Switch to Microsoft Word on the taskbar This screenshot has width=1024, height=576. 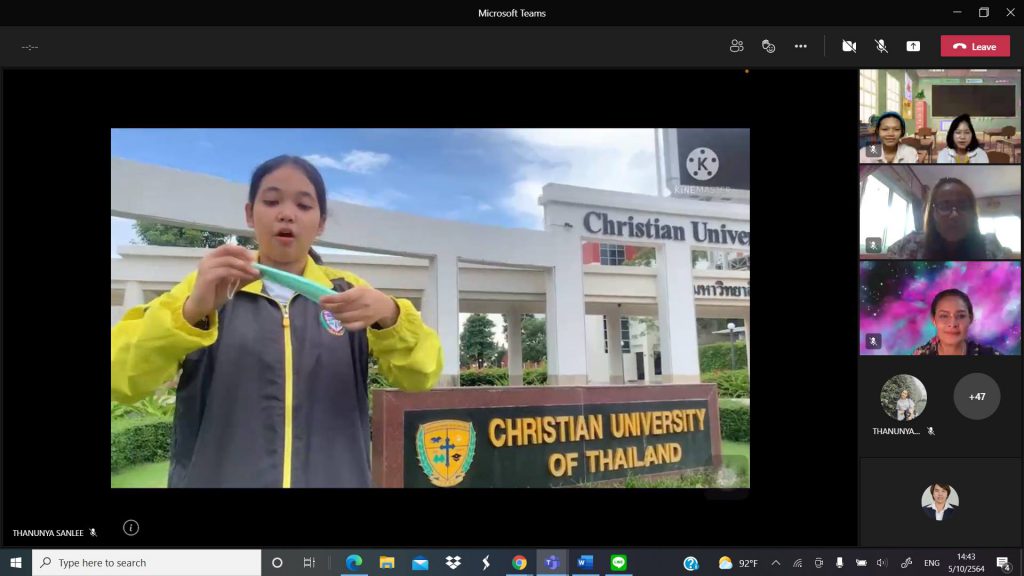pyautogui.click(x=585, y=562)
